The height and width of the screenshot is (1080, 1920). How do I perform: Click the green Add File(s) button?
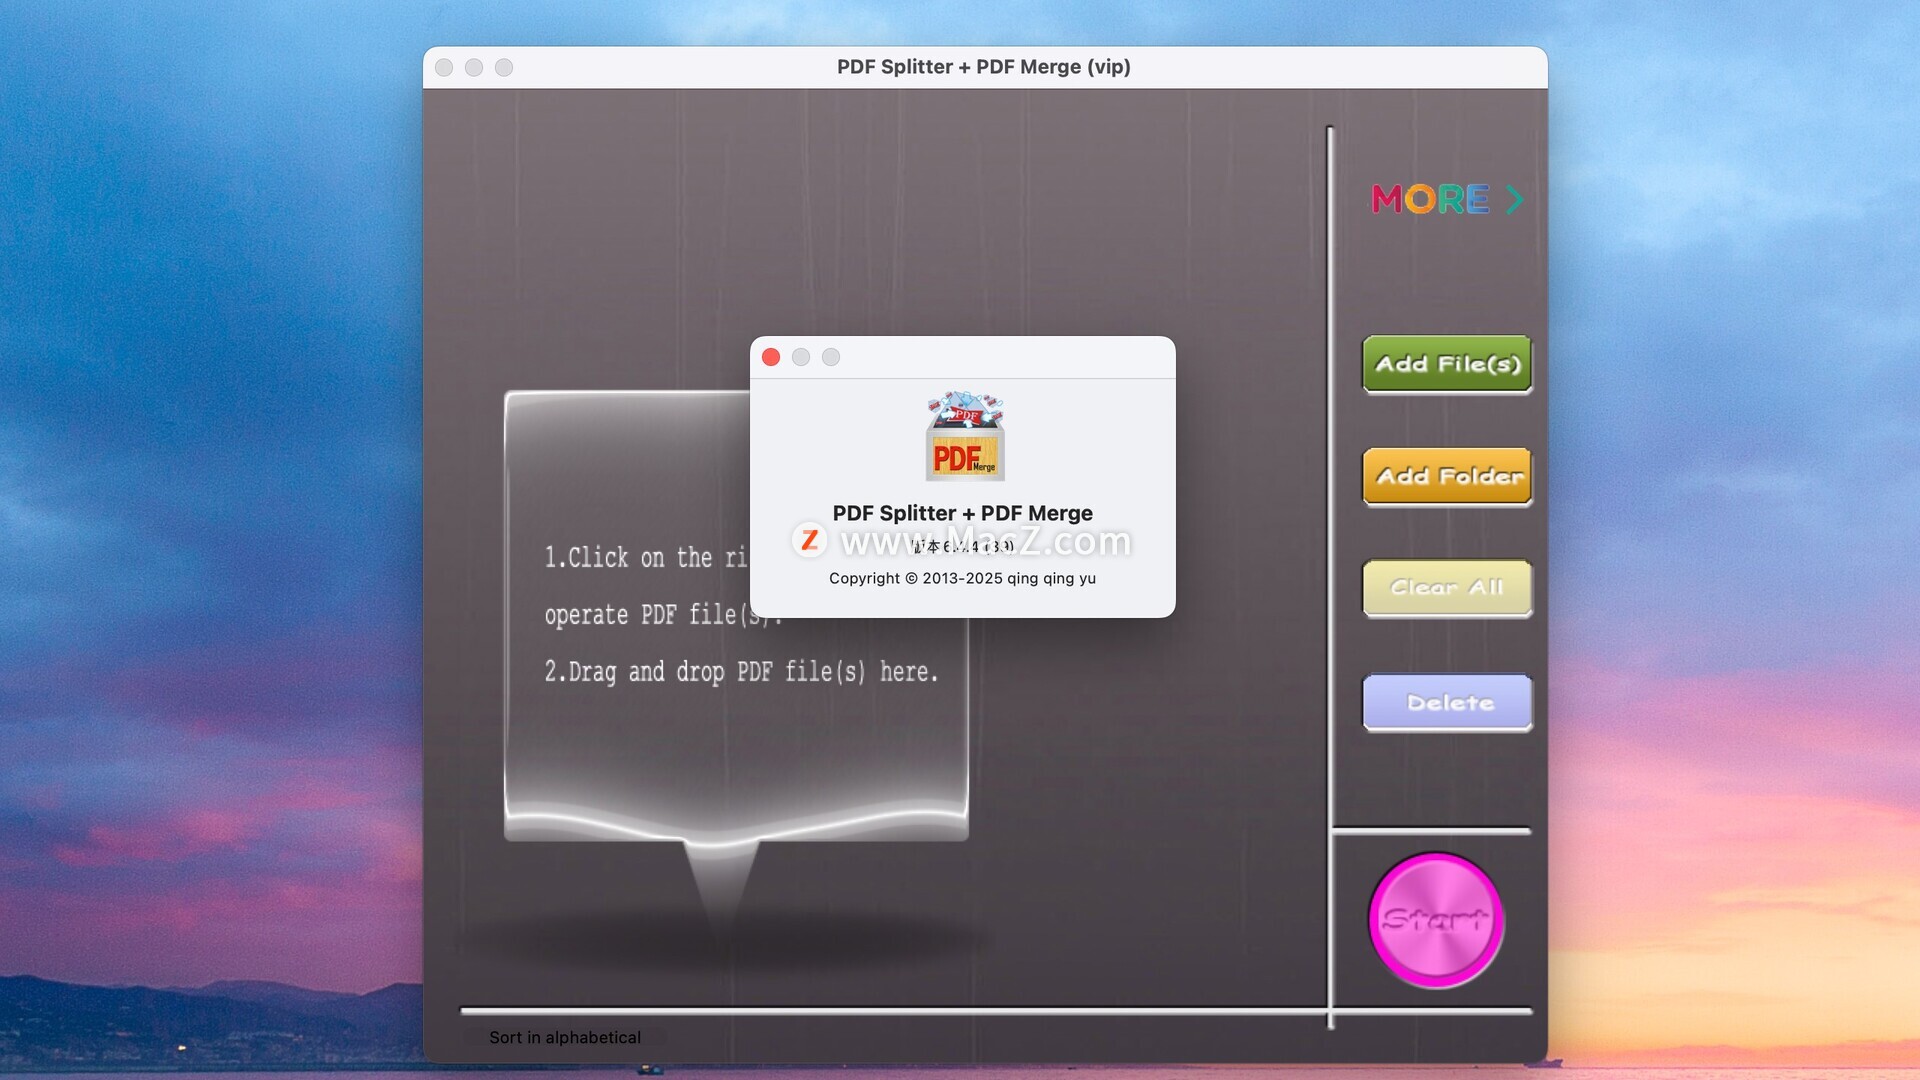click(x=1446, y=364)
